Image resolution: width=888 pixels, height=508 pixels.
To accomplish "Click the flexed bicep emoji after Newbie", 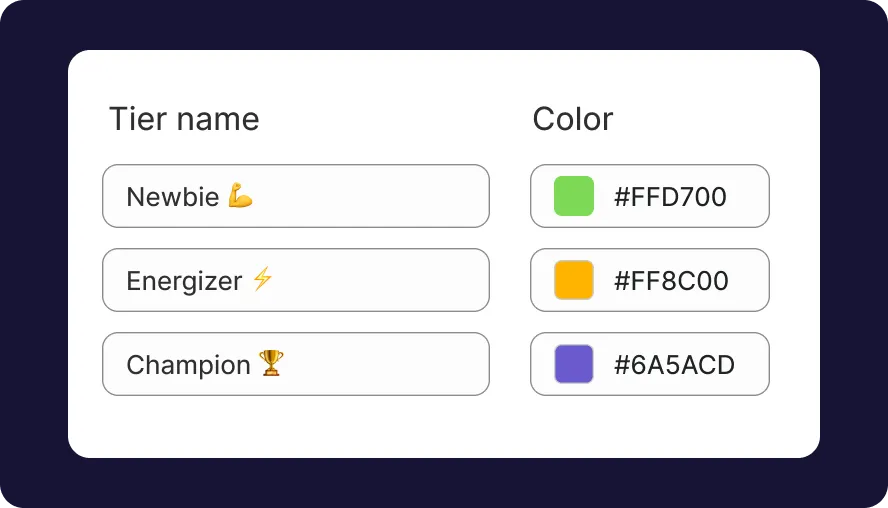I will click(240, 195).
